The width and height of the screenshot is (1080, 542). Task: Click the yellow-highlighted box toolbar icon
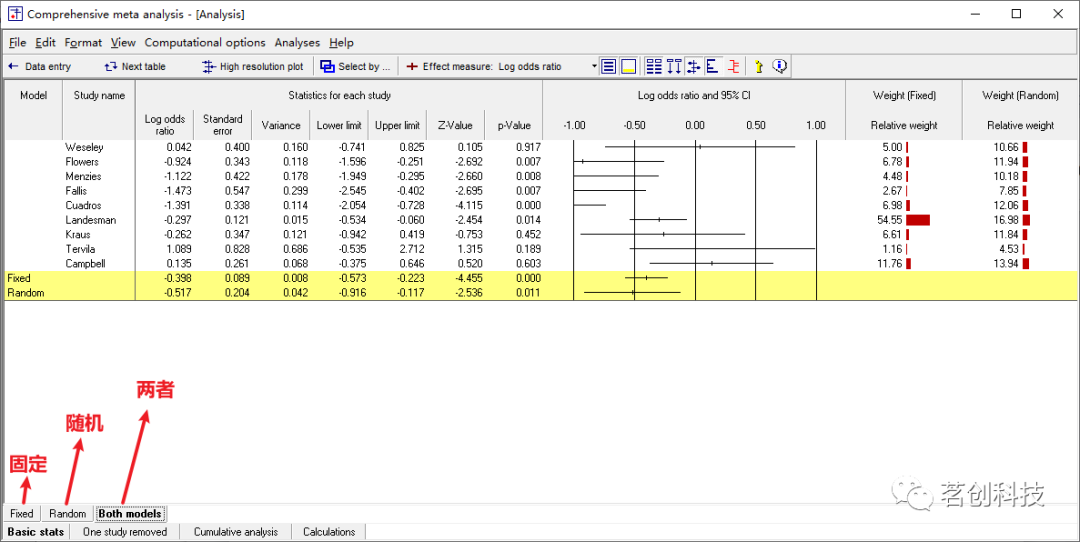tap(628, 67)
